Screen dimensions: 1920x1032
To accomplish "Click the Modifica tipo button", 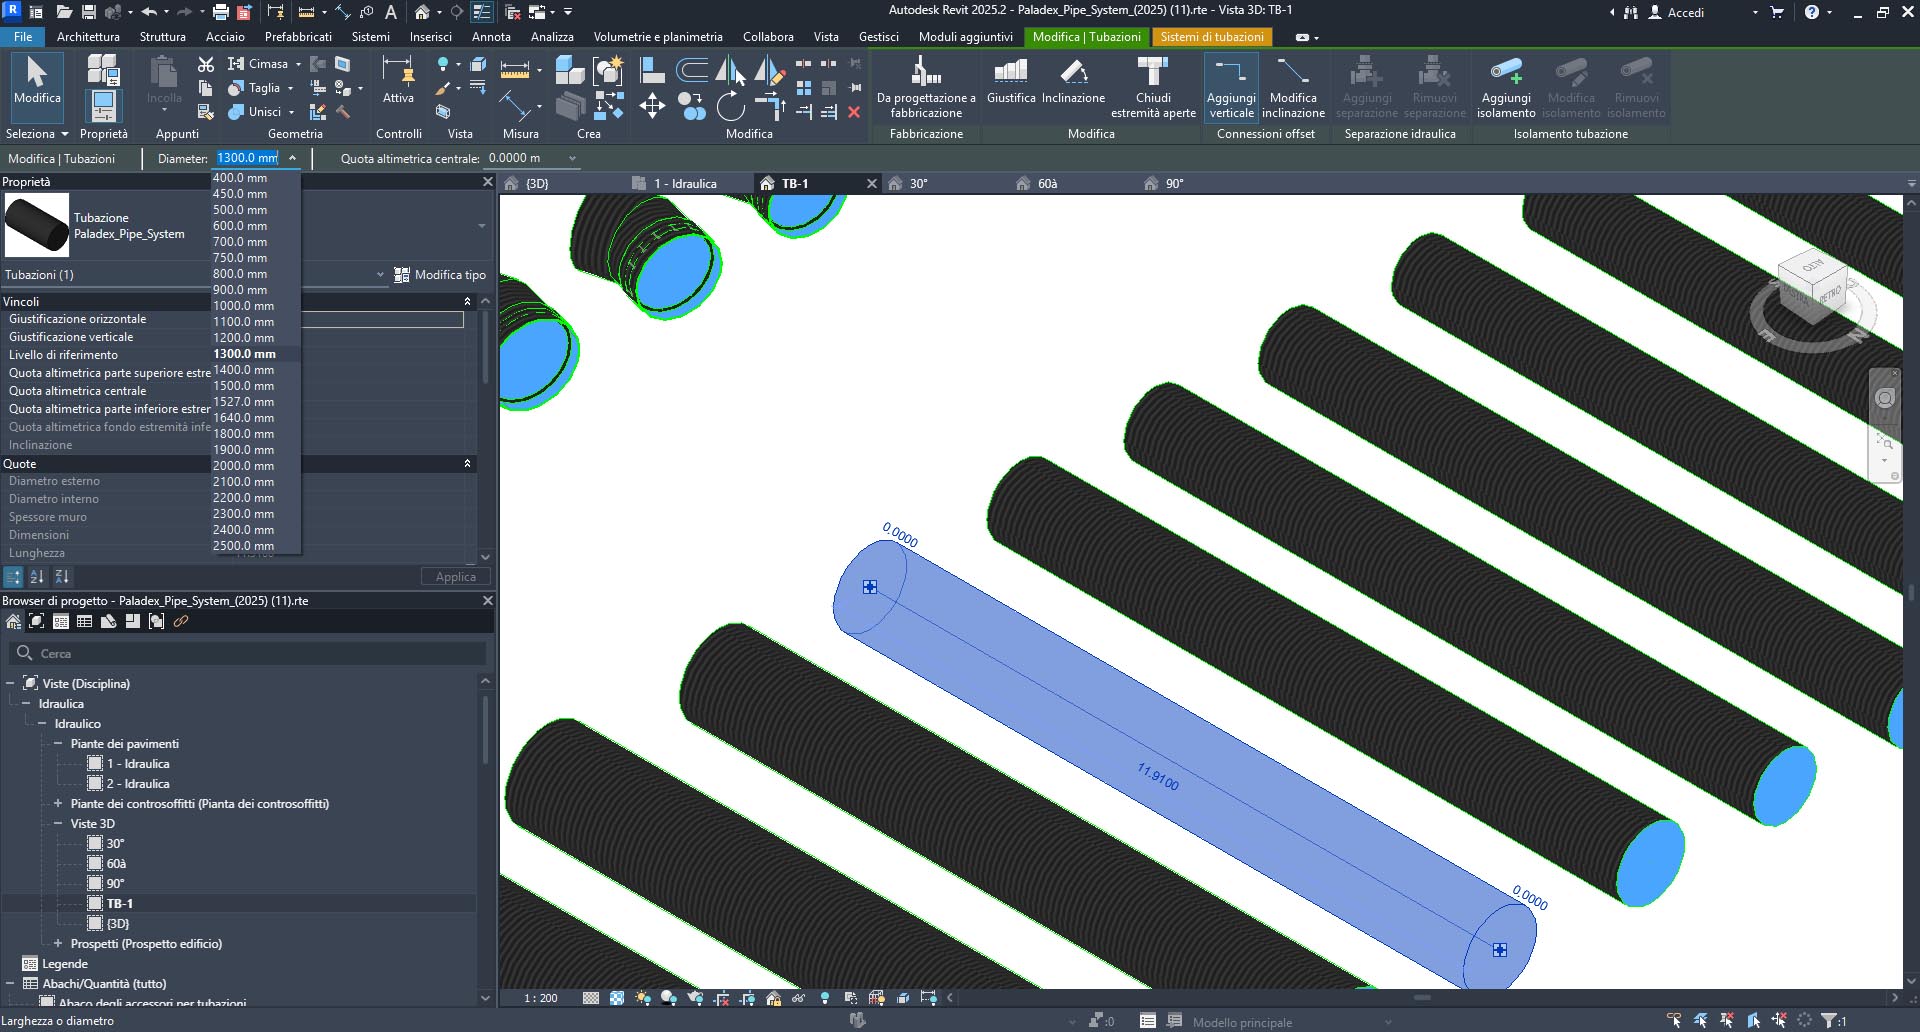I will 440,275.
